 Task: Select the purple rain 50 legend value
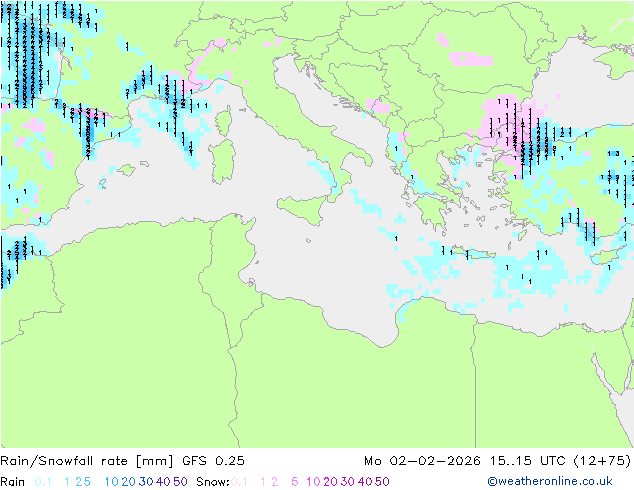pyautogui.click(x=180, y=482)
